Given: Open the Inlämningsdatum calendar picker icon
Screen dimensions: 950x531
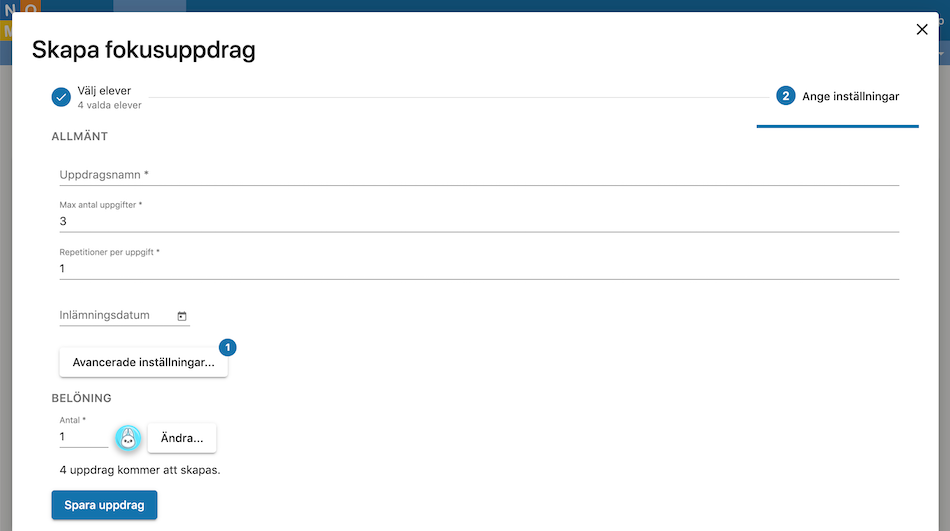Looking at the screenshot, I should [x=182, y=316].
